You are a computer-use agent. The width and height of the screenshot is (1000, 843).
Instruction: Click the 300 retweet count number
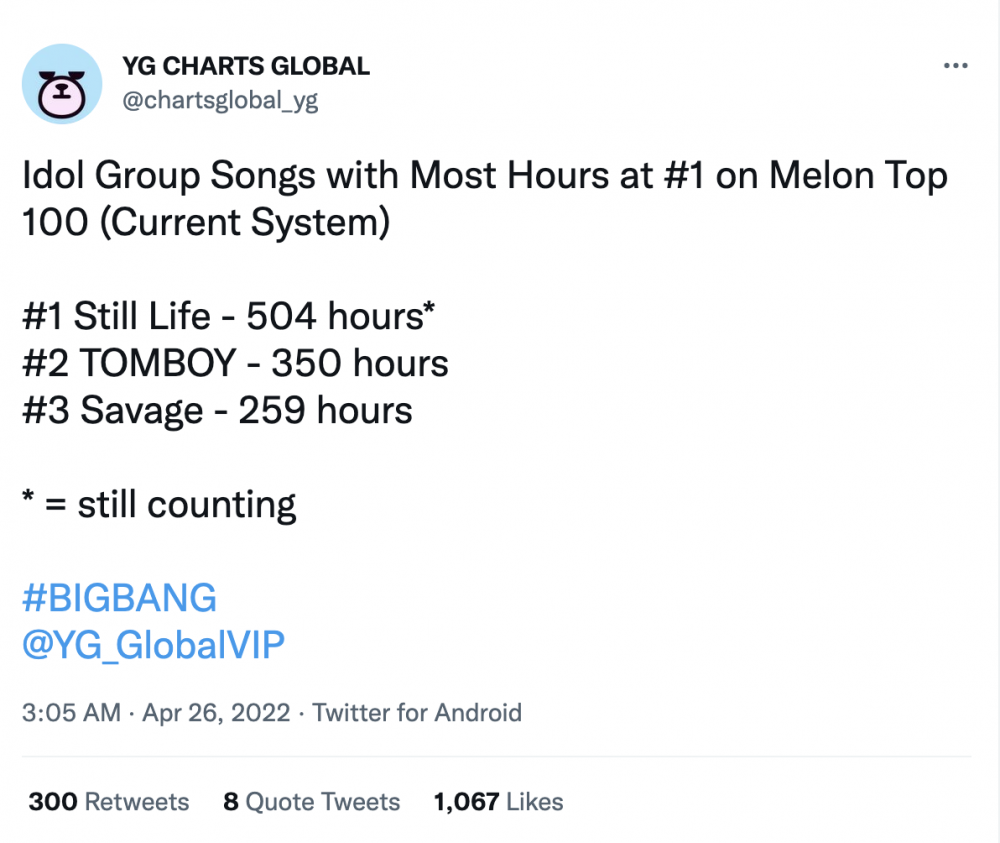(x=53, y=802)
